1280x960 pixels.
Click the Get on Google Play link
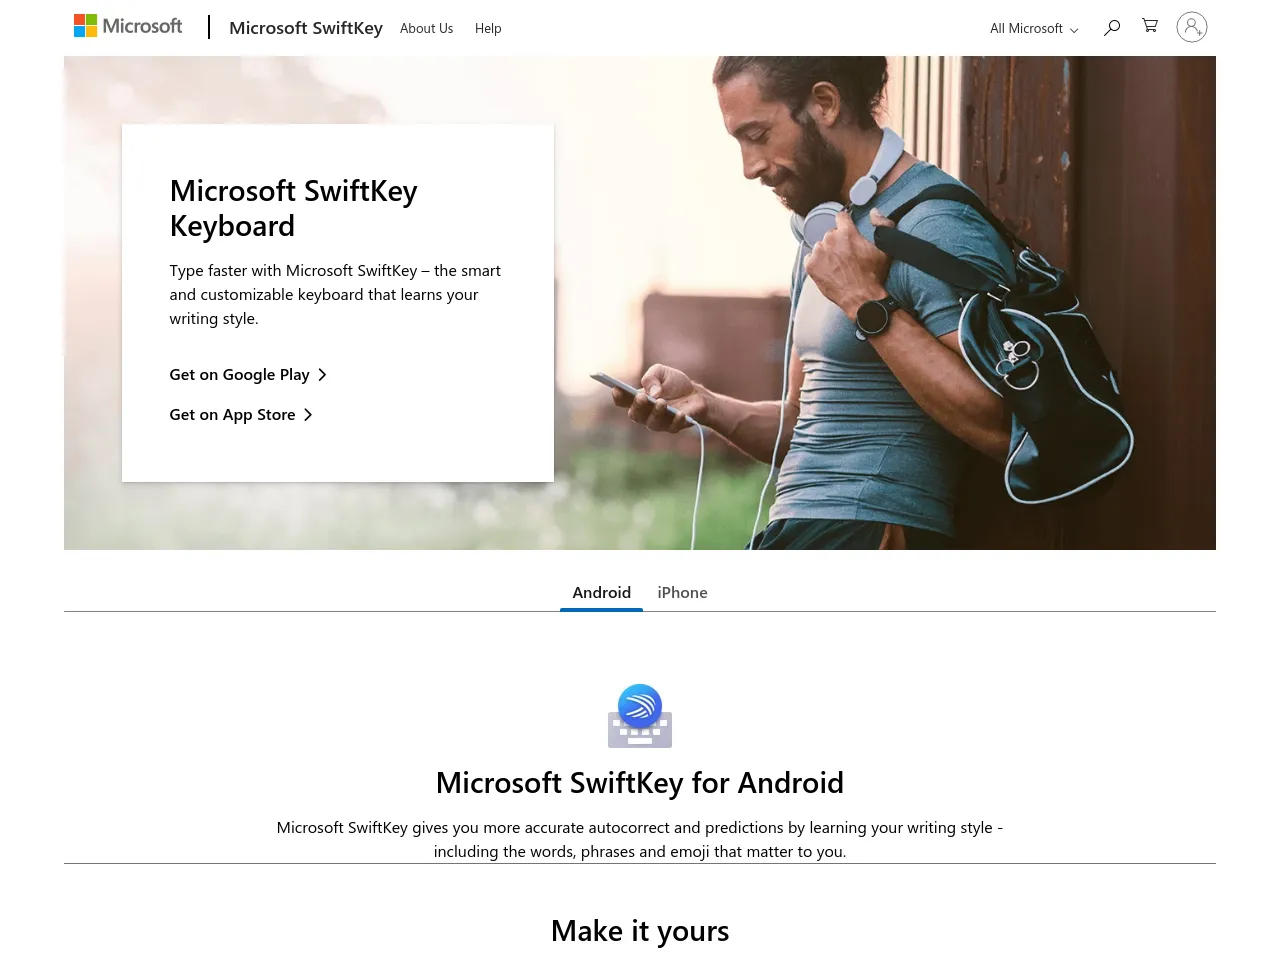tap(239, 375)
